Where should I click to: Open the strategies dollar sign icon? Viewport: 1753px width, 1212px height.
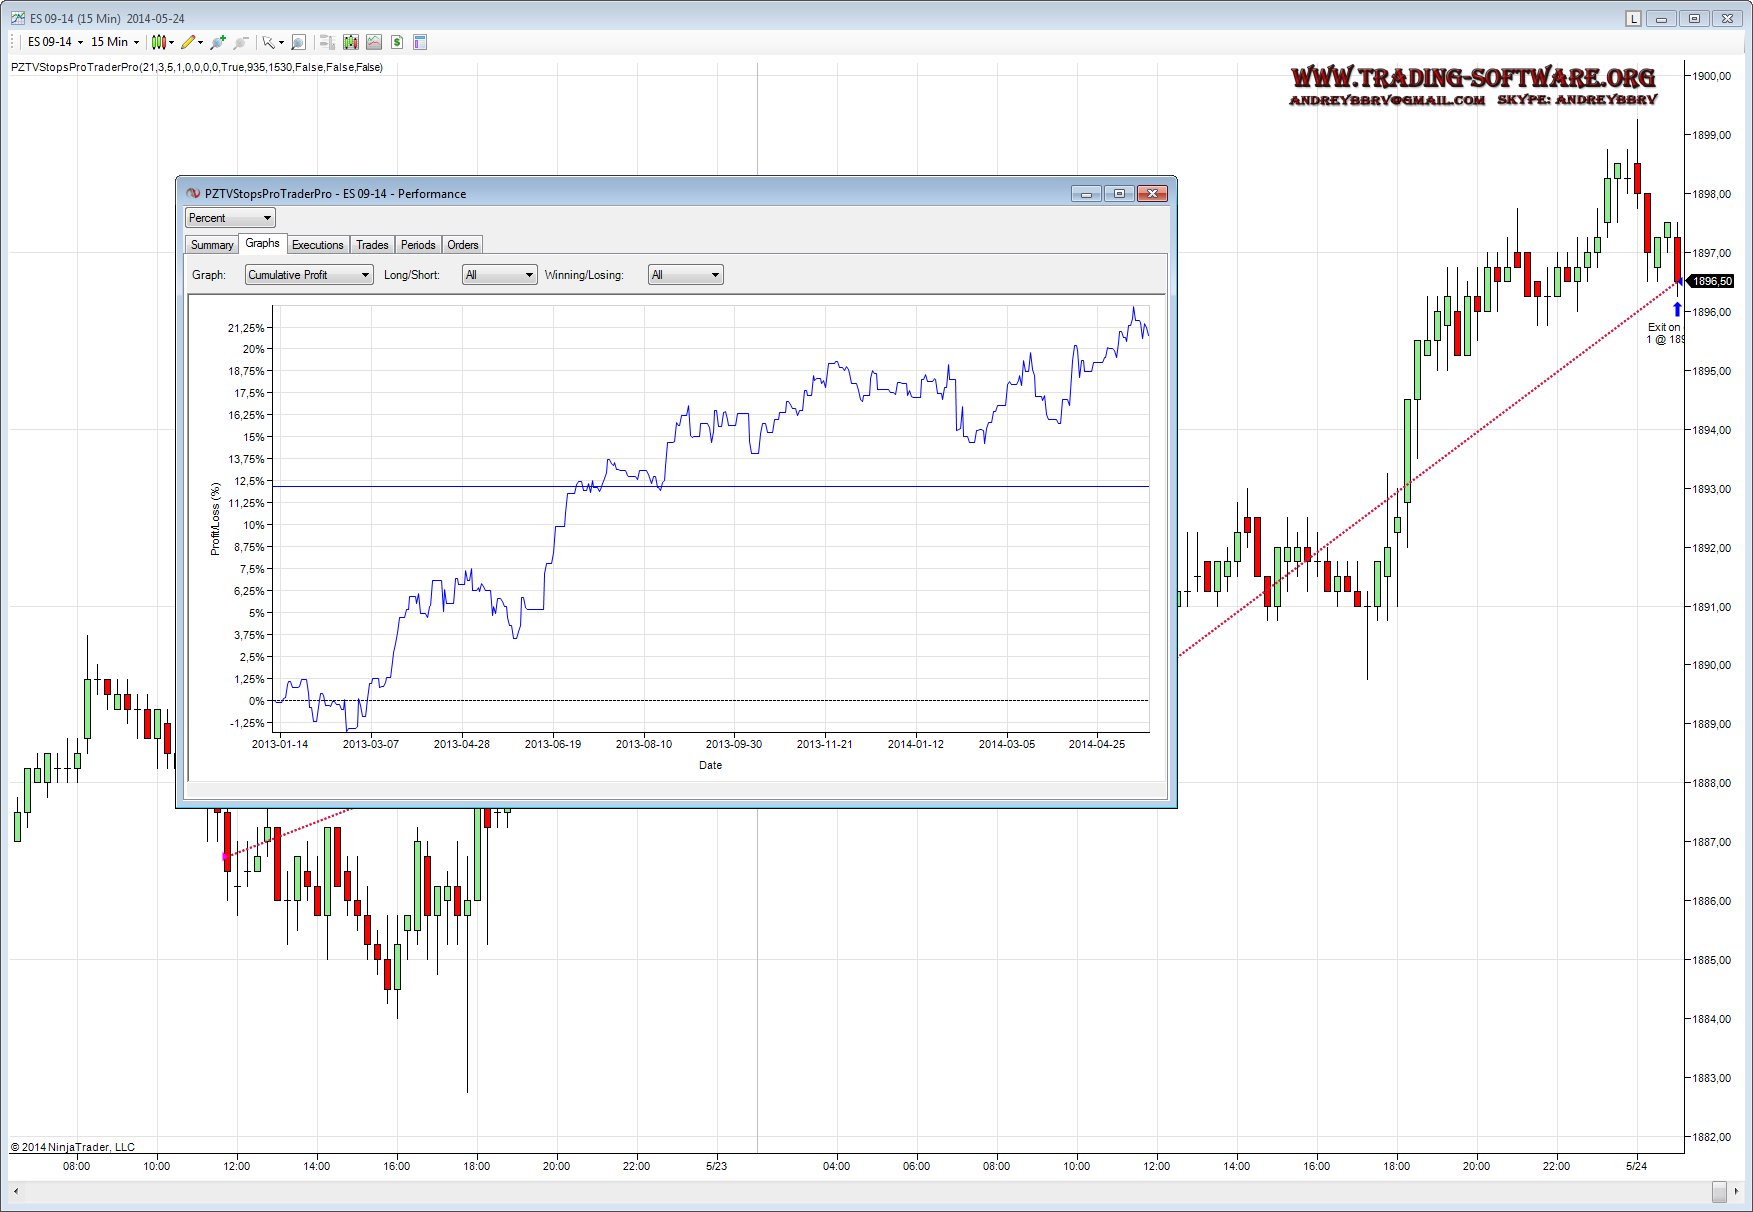tap(397, 42)
